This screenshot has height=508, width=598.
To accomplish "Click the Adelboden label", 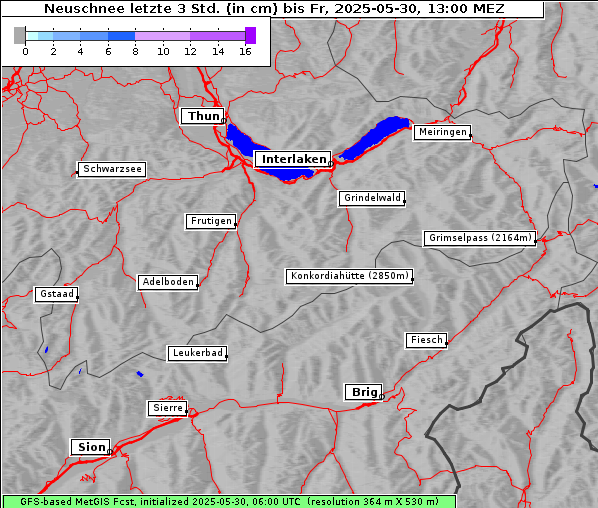I will [168, 282].
